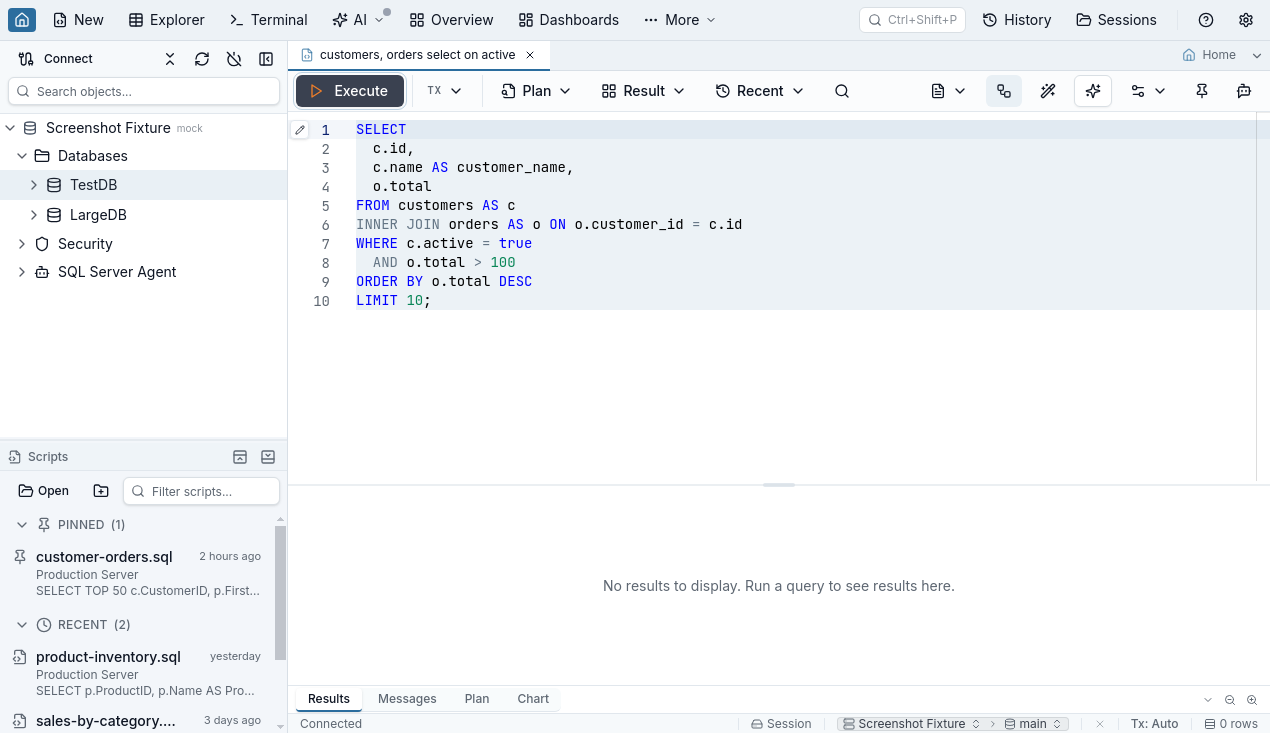
Task: Execute the query
Action: tap(350, 91)
